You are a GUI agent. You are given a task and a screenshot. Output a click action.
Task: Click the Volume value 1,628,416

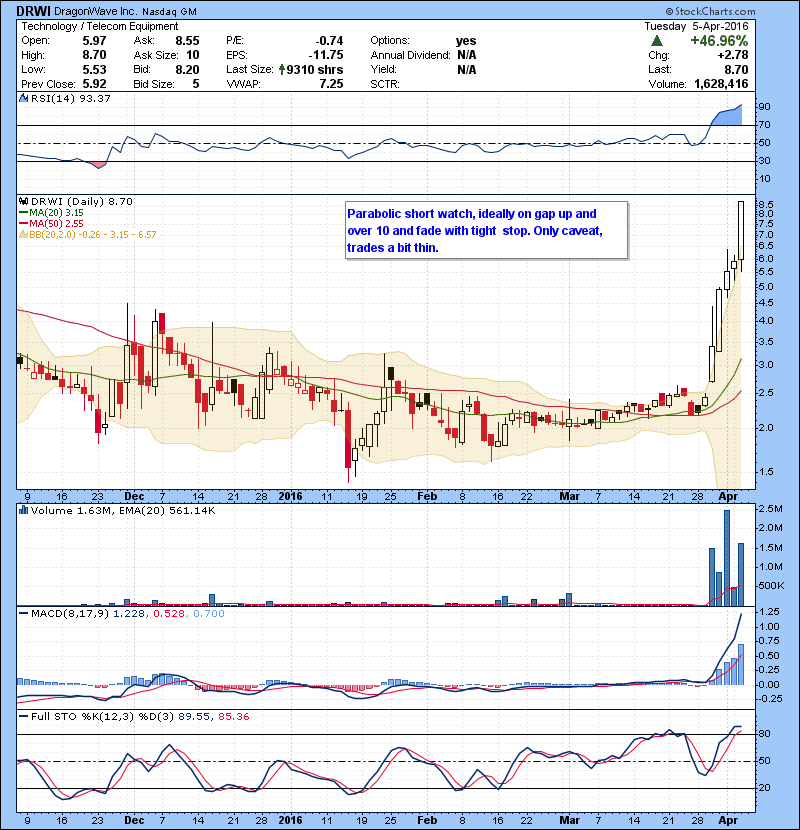pyautogui.click(x=721, y=84)
